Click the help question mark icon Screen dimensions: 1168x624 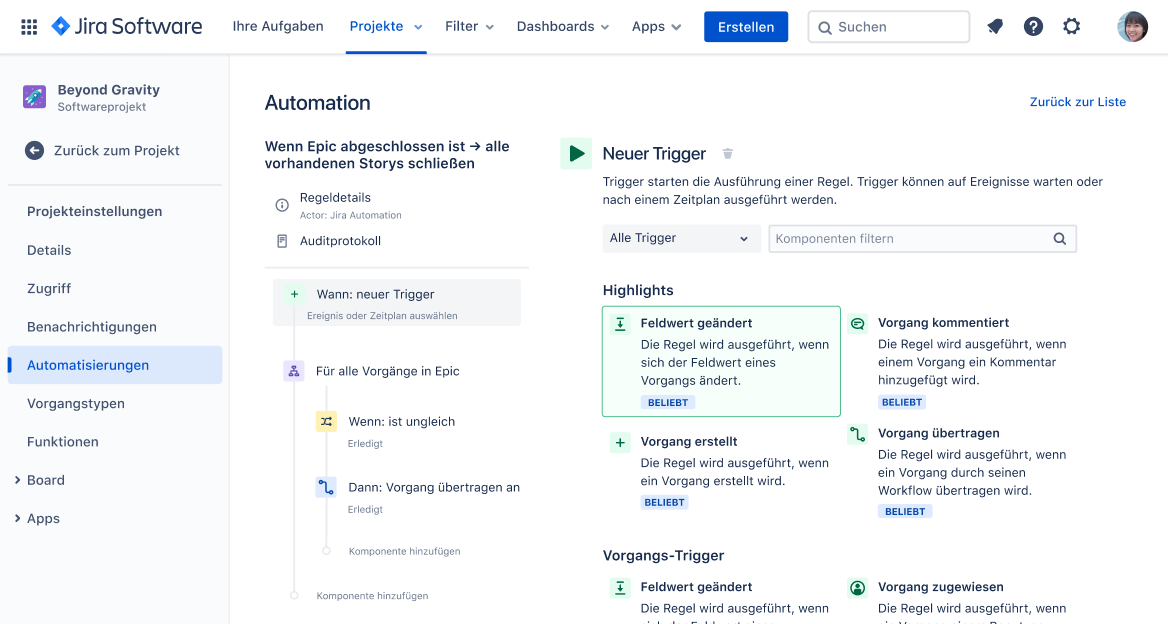click(x=1033, y=26)
